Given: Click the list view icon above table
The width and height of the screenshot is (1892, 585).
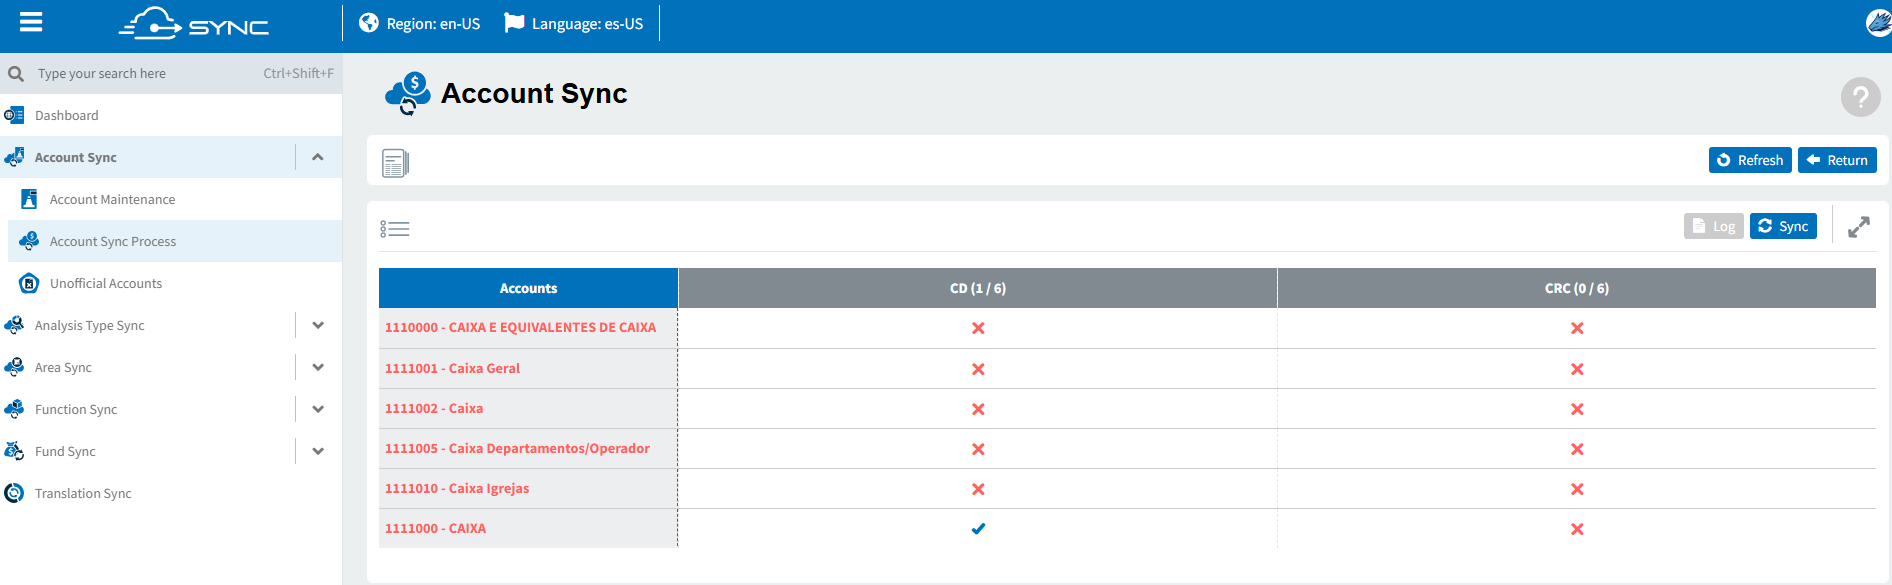Looking at the screenshot, I should [x=395, y=229].
